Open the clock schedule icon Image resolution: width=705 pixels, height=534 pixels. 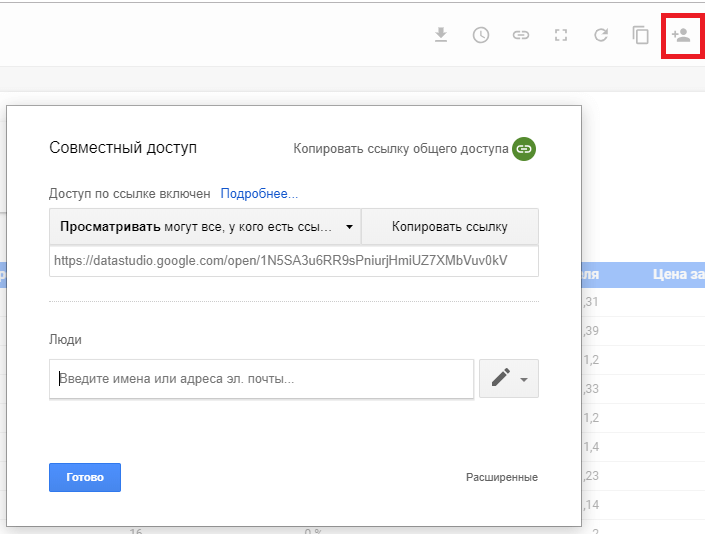481,35
